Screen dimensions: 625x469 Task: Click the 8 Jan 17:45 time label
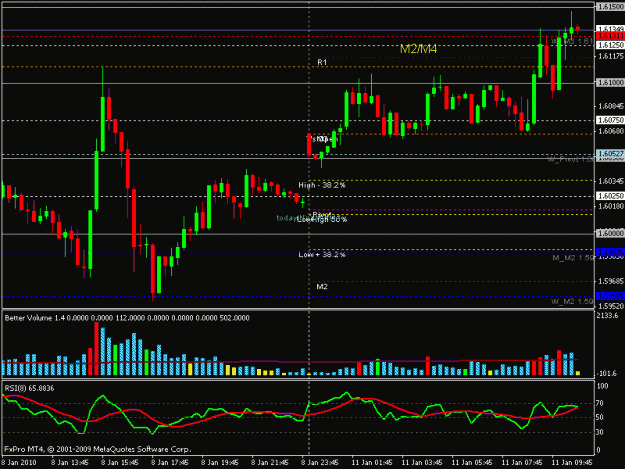(170, 462)
